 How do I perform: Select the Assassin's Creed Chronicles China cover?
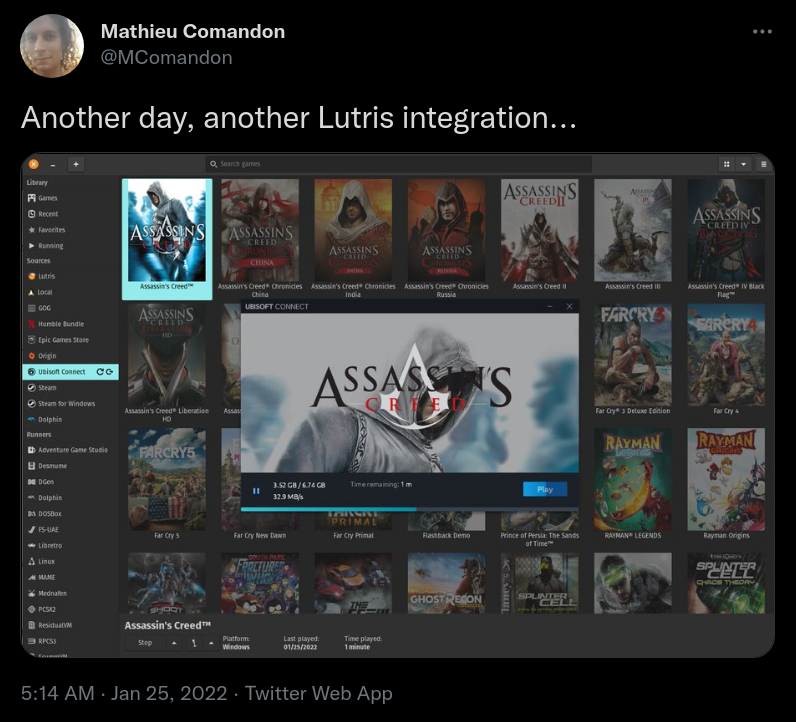click(x=260, y=230)
